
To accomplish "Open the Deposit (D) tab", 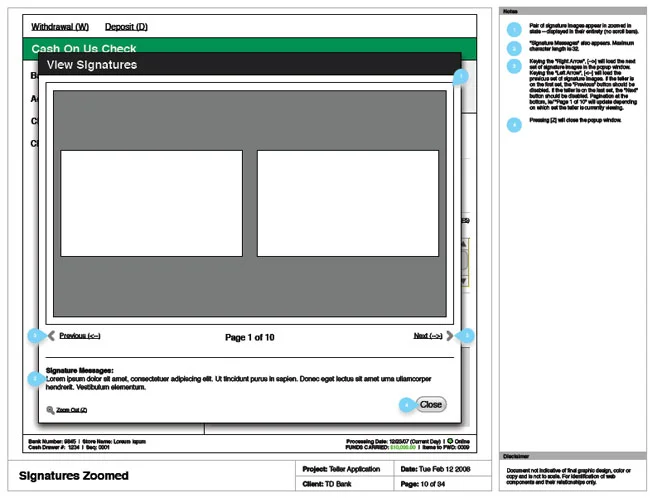I will pos(126,27).
